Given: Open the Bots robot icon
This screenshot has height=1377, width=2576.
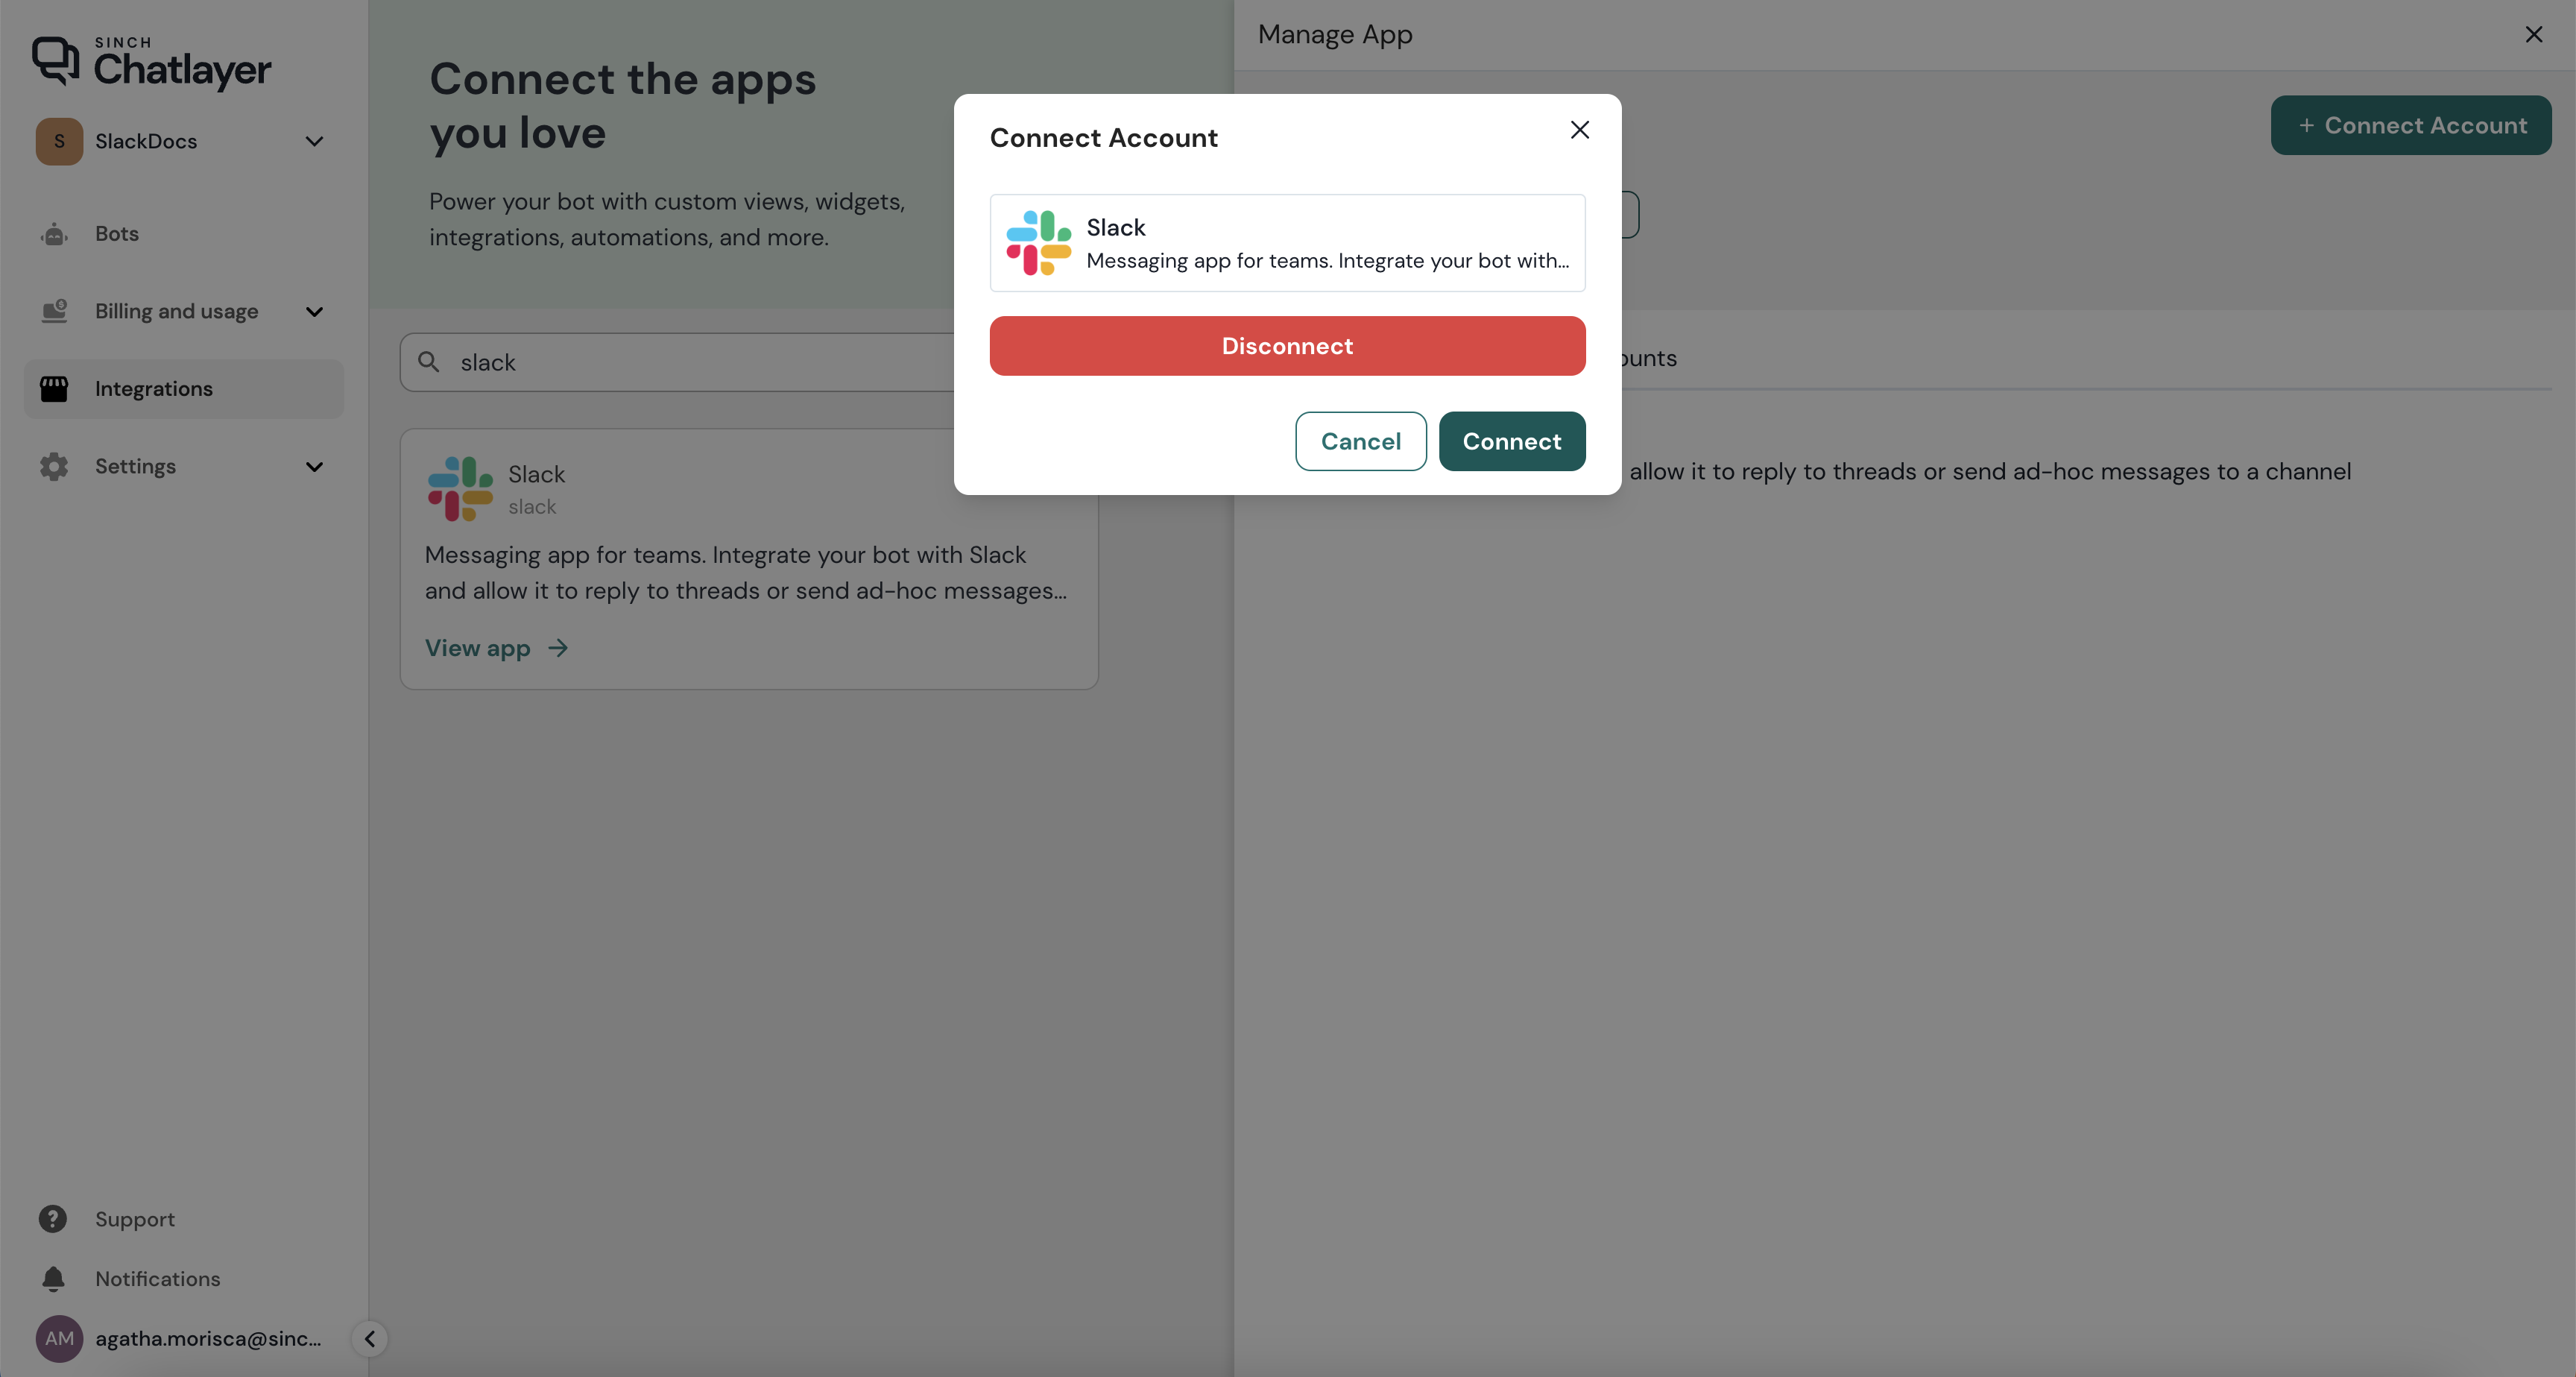Looking at the screenshot, I should point(54,234).
